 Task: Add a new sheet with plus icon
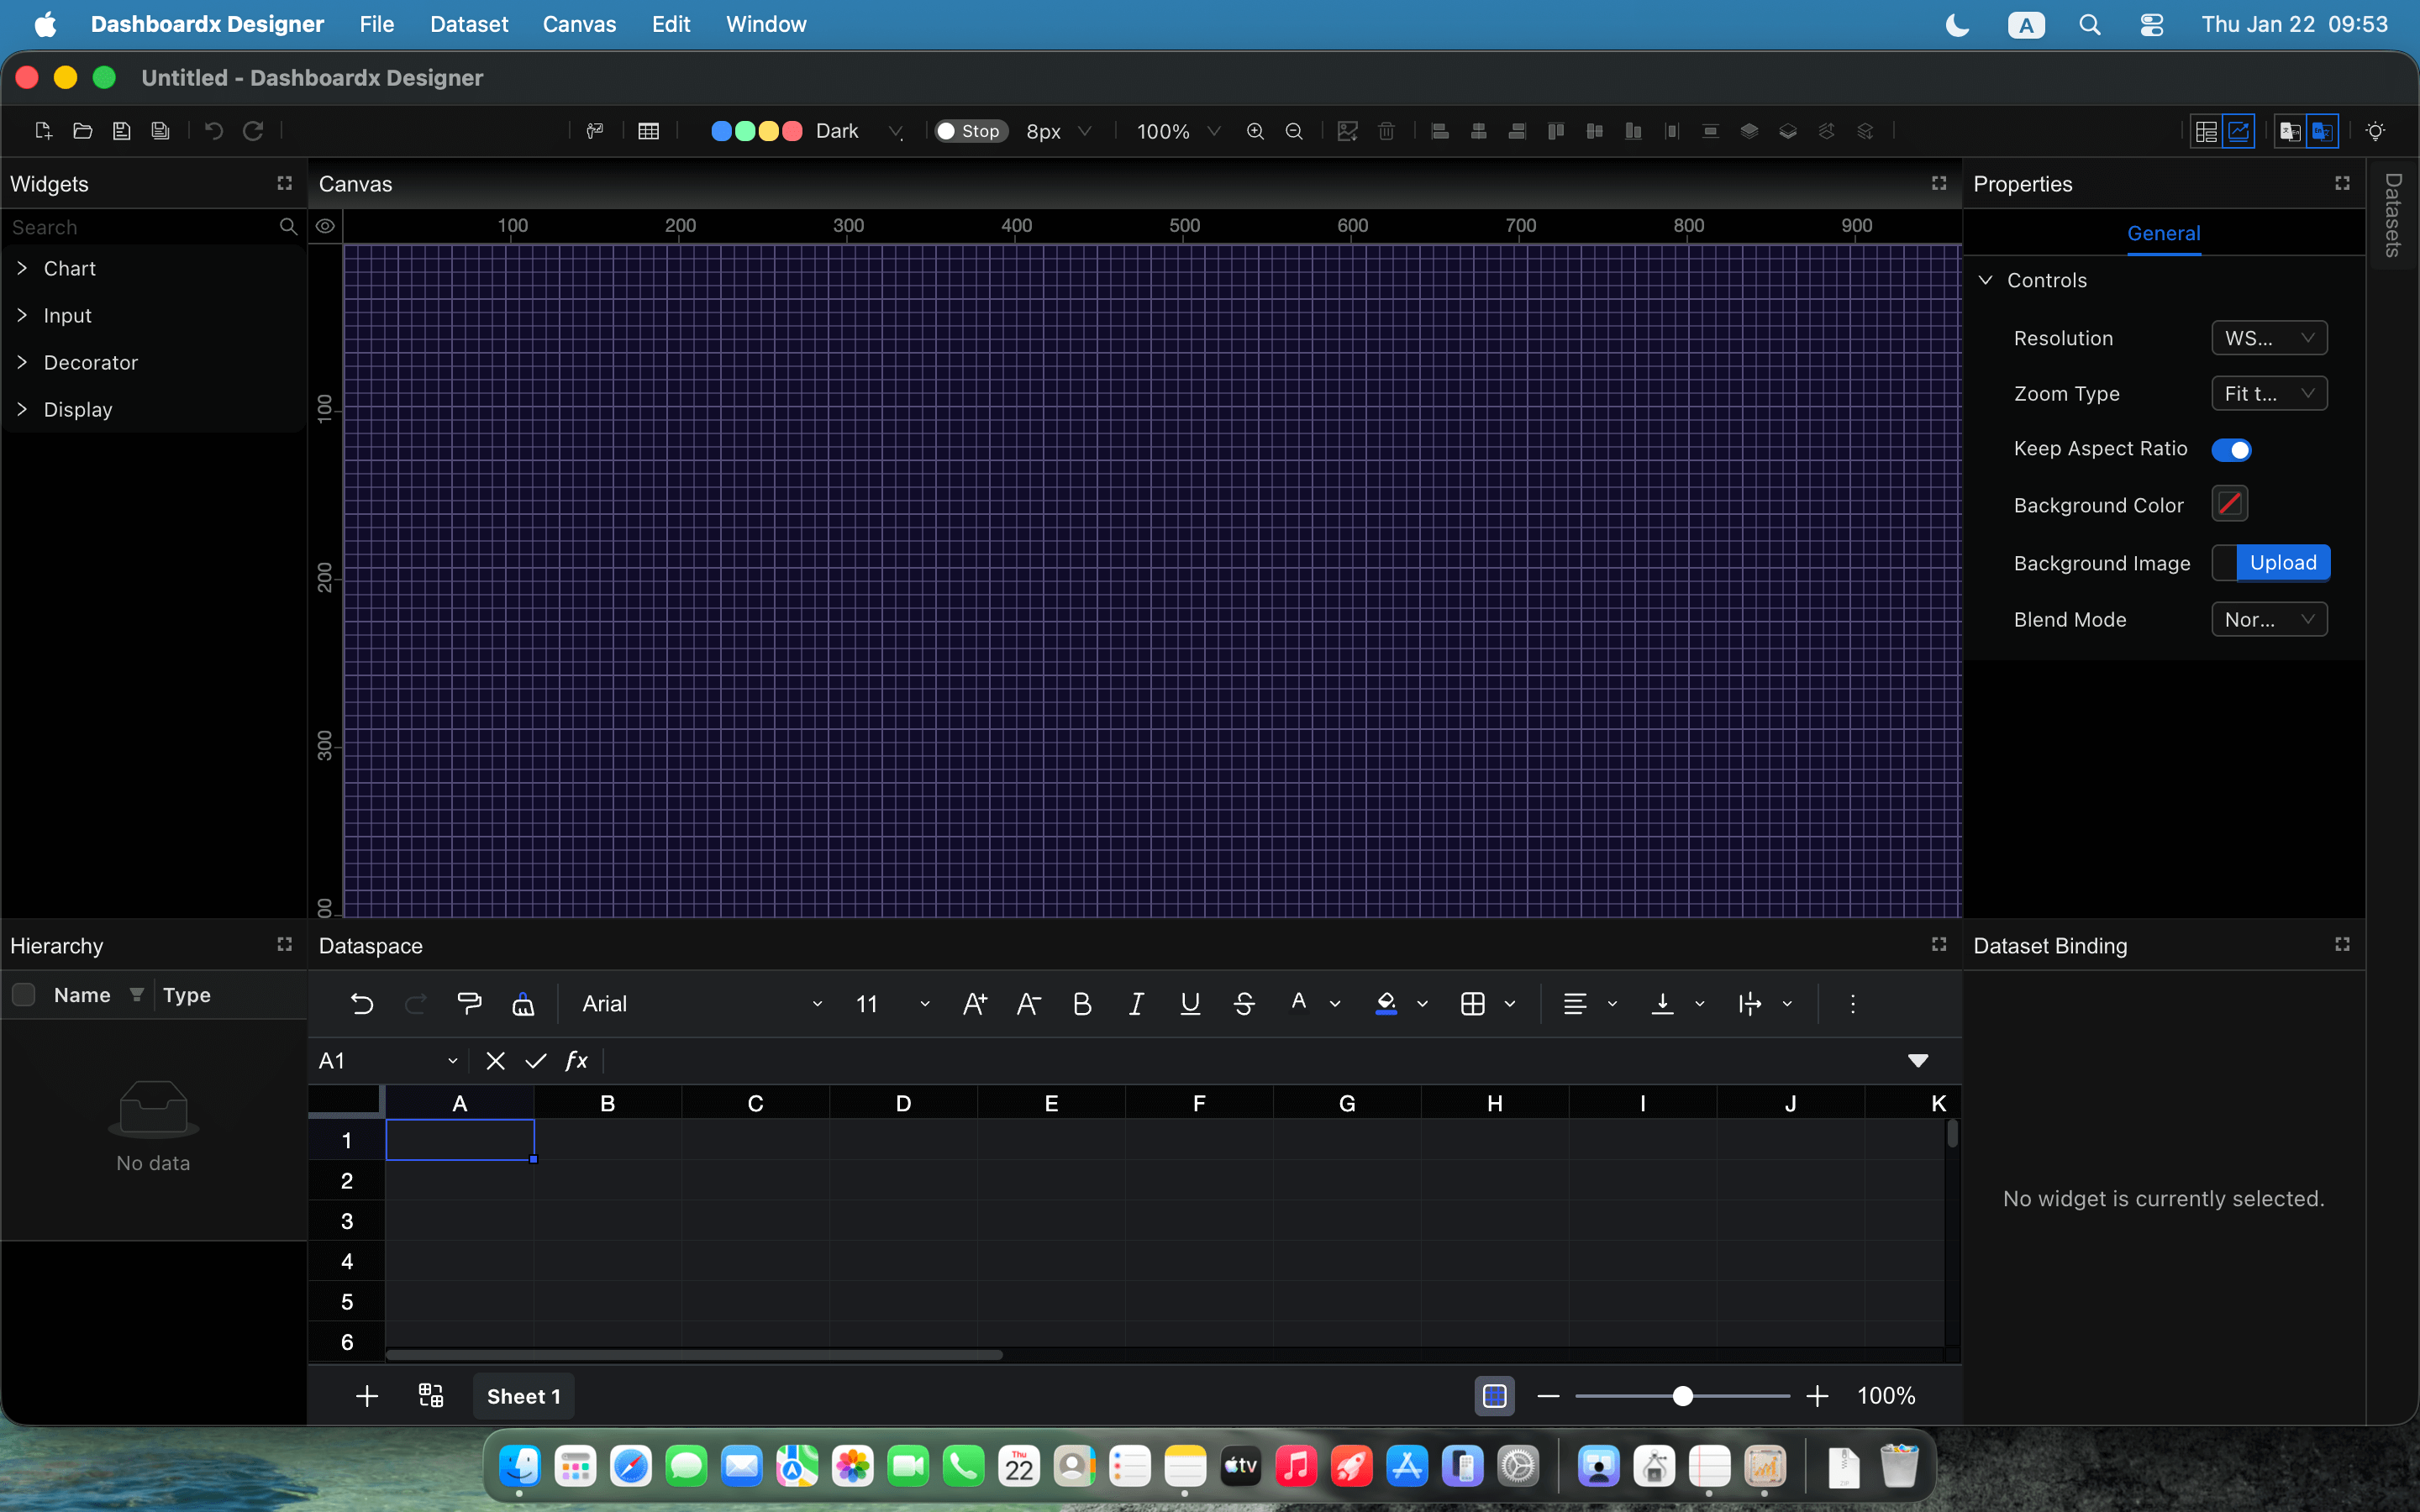tap(367, 1396)
